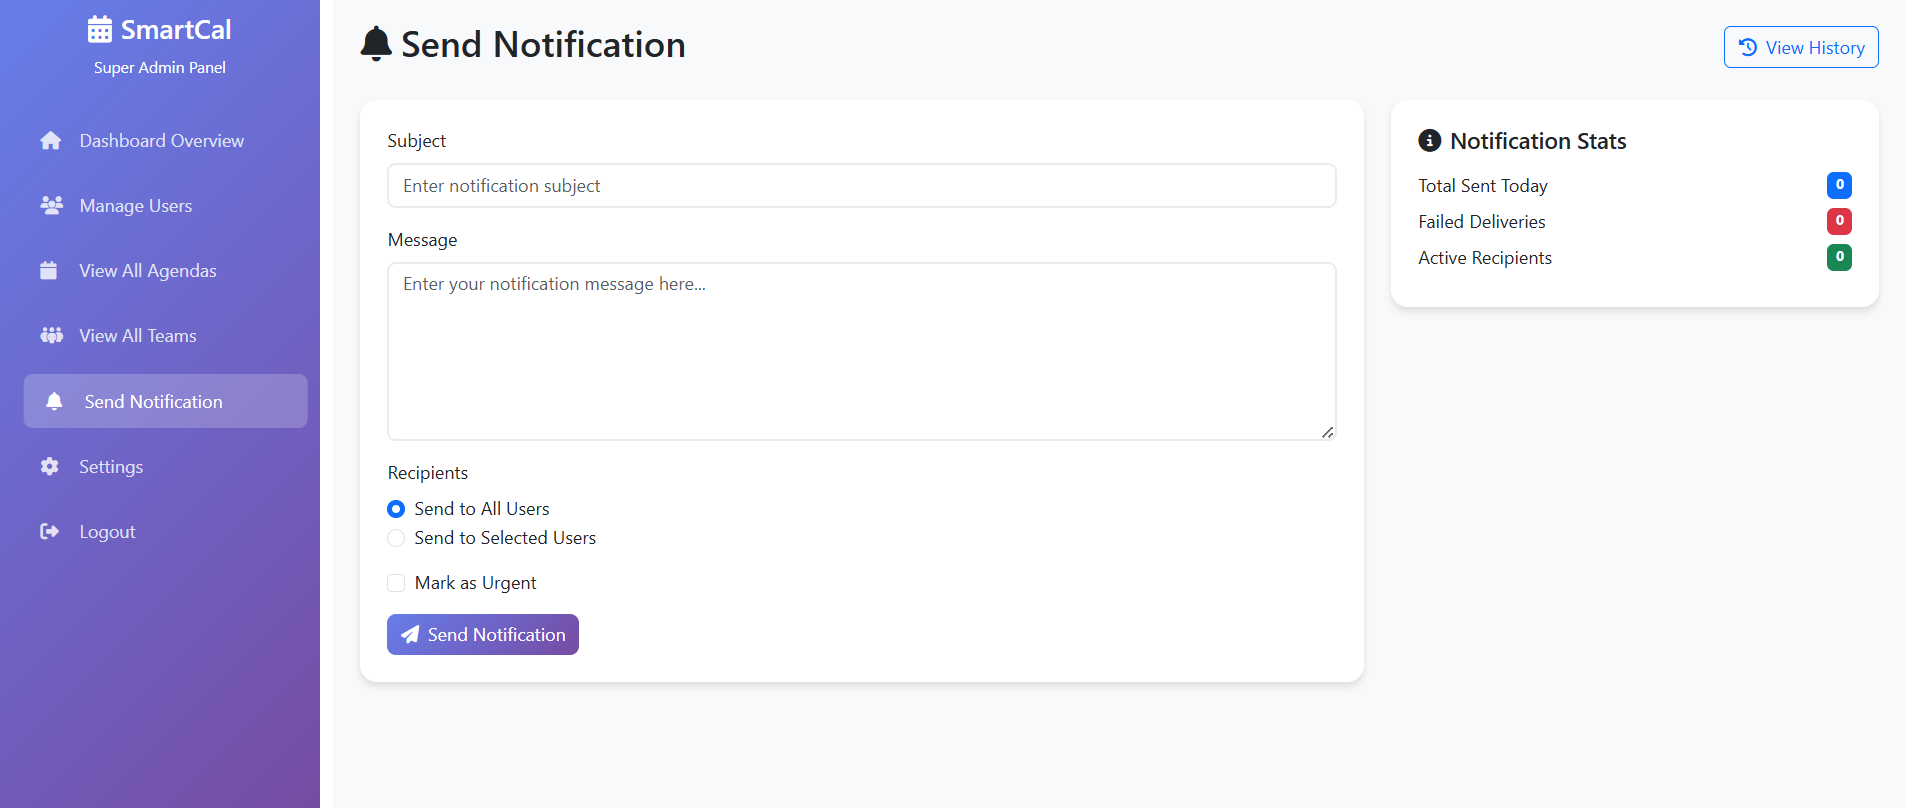Click the Settings gear icon
Viewport: 1916px width, 808px height.
point(50,466)
